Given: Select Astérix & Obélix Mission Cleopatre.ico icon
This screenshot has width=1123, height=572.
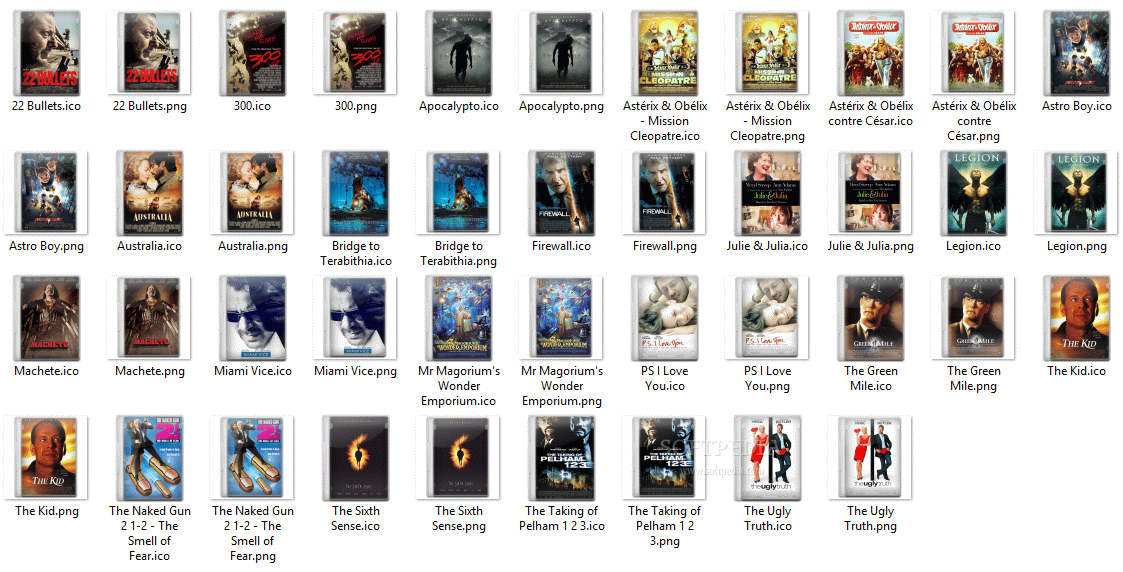Looking at the screenshot, I should (x=665, y=53).
